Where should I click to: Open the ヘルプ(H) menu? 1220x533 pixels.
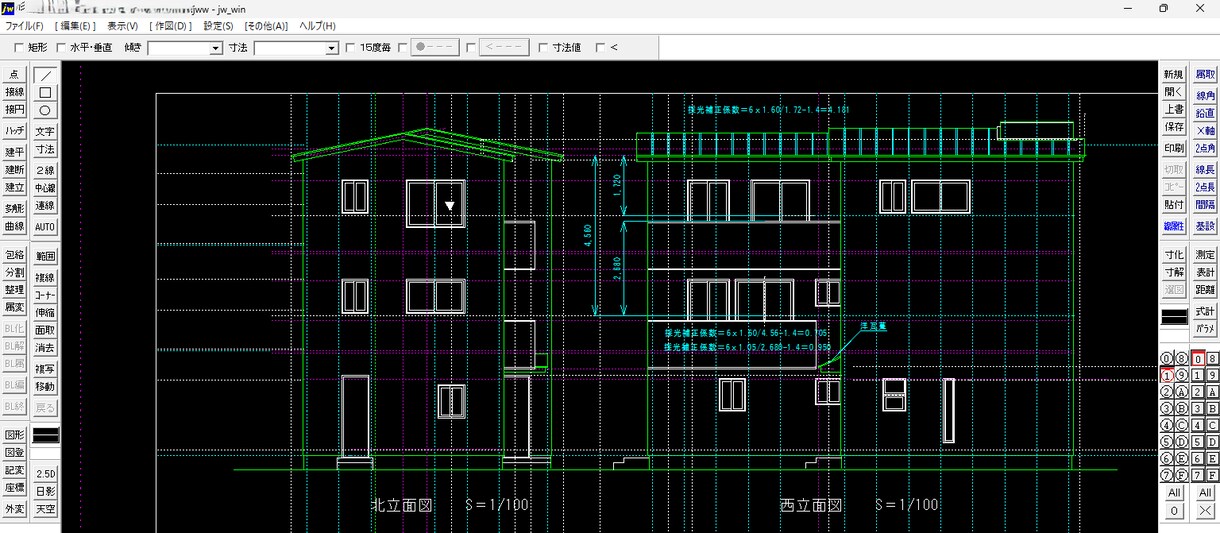coord(318,26)
